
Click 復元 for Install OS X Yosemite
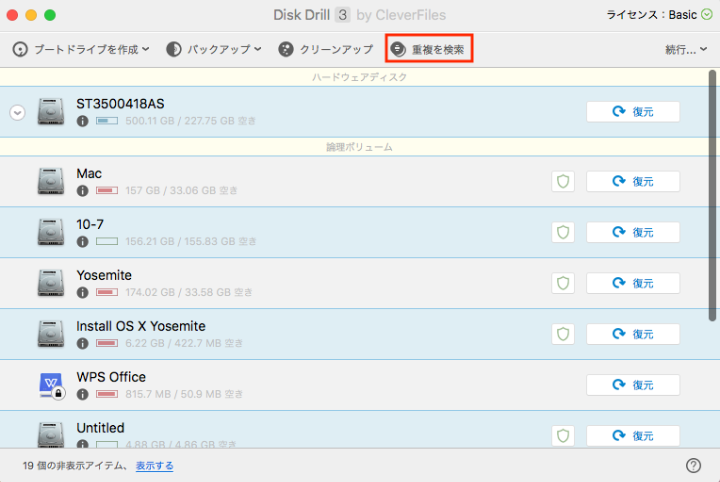(x=633, y=334)
